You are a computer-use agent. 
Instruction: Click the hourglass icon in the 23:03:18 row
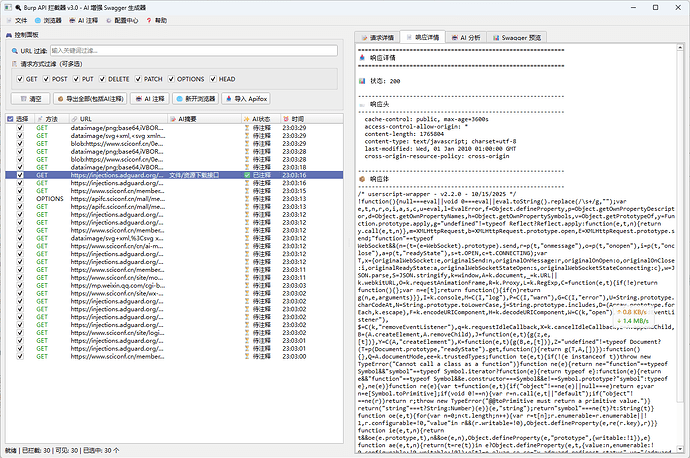[247, 167]
